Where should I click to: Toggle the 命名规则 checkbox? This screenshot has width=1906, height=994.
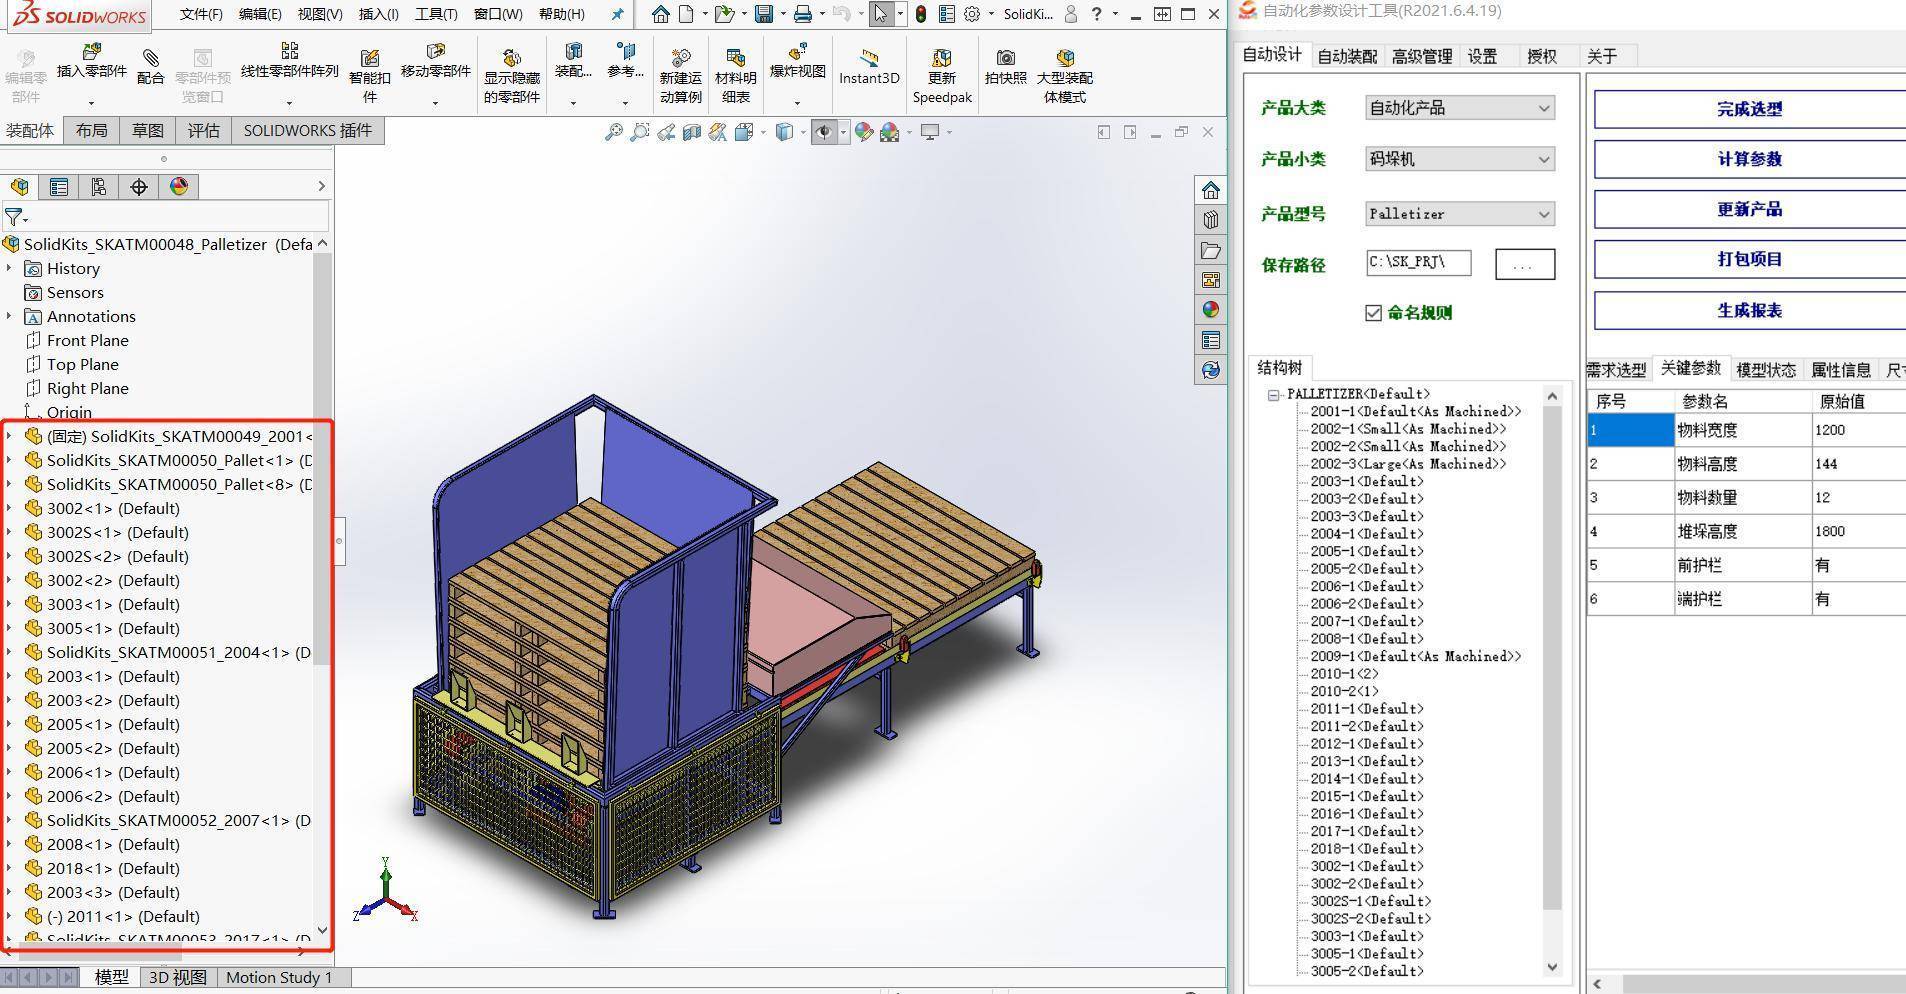tap(1374, 313)
